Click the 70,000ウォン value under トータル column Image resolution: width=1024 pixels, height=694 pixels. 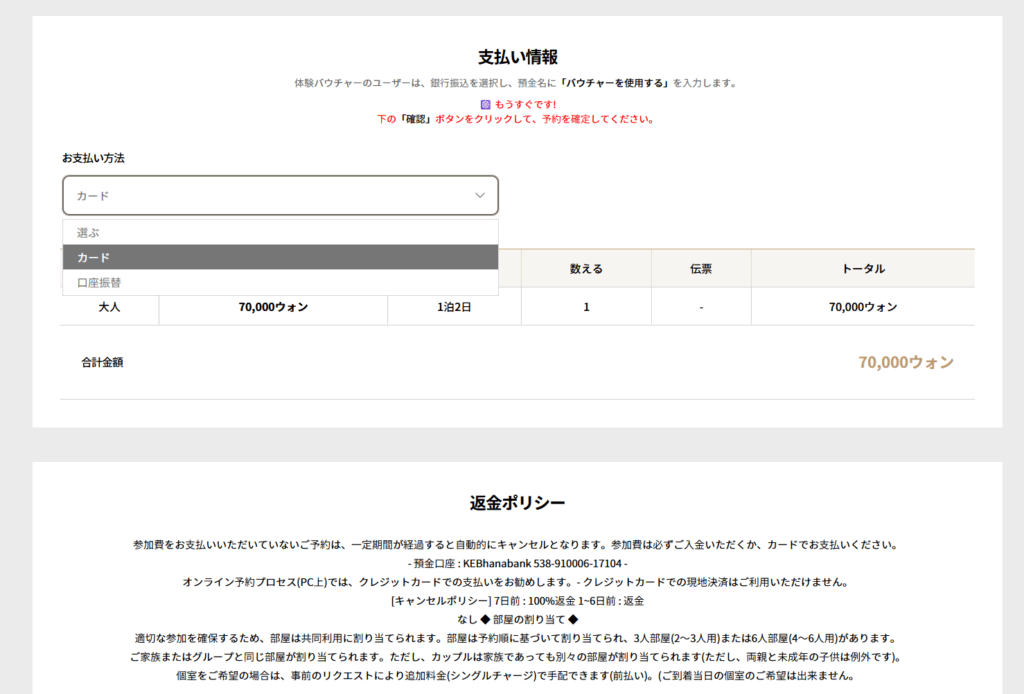click(x=862, y=307)
